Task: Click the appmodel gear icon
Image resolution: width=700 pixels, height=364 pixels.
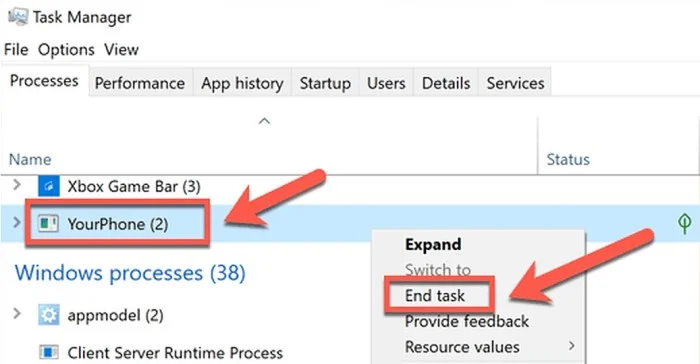Action: coord(49,315)
